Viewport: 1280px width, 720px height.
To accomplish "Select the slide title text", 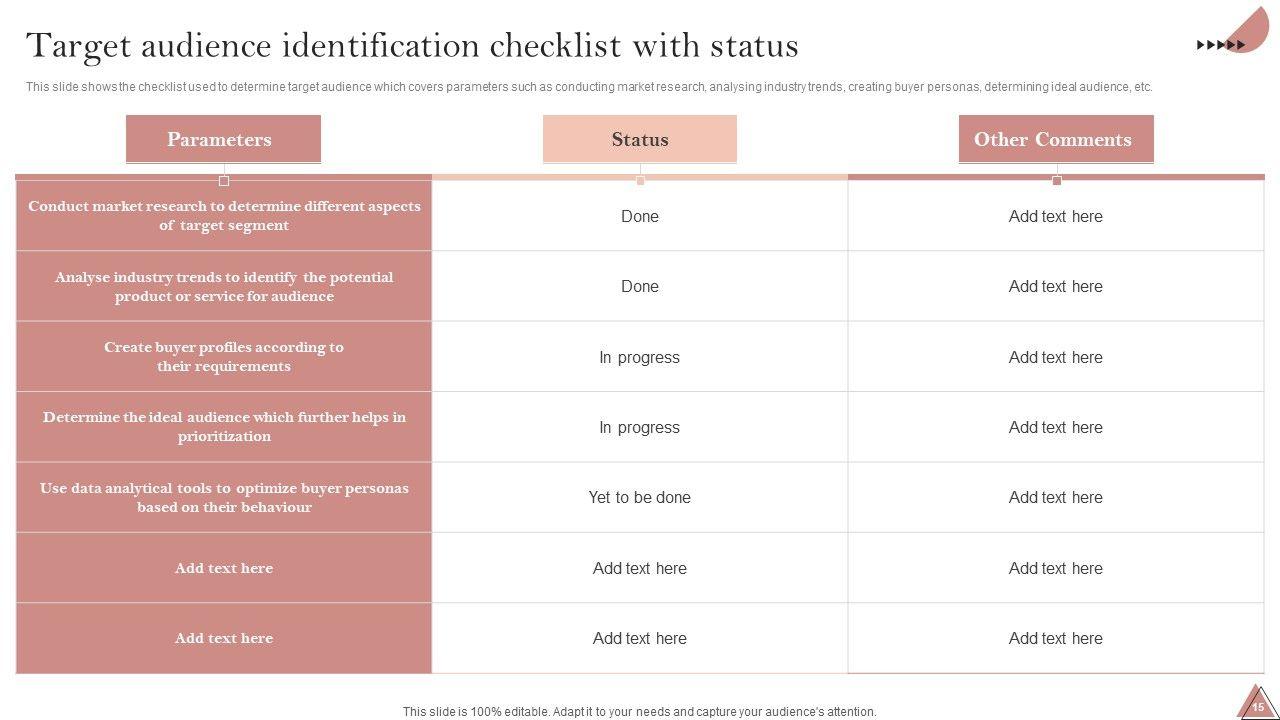I will click(x=412, y=46).
